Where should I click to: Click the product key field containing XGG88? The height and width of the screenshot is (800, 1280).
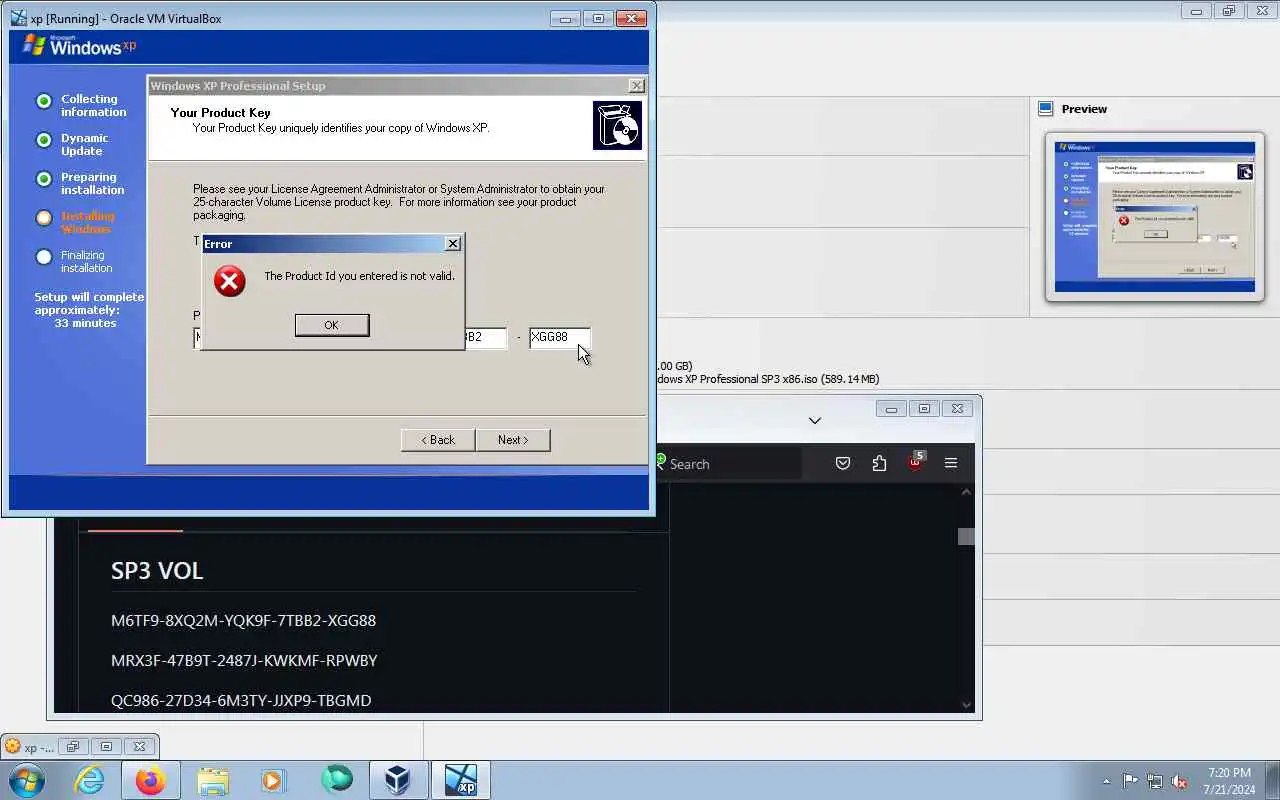[x=559, y=338]
